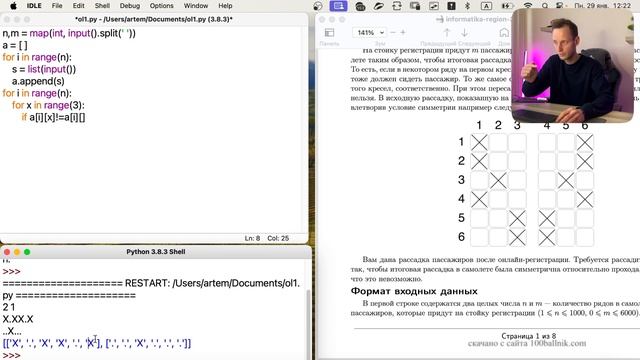Open Spotlight search in menu bar
This screenshot has height=360, width=640.
(545, 6)
